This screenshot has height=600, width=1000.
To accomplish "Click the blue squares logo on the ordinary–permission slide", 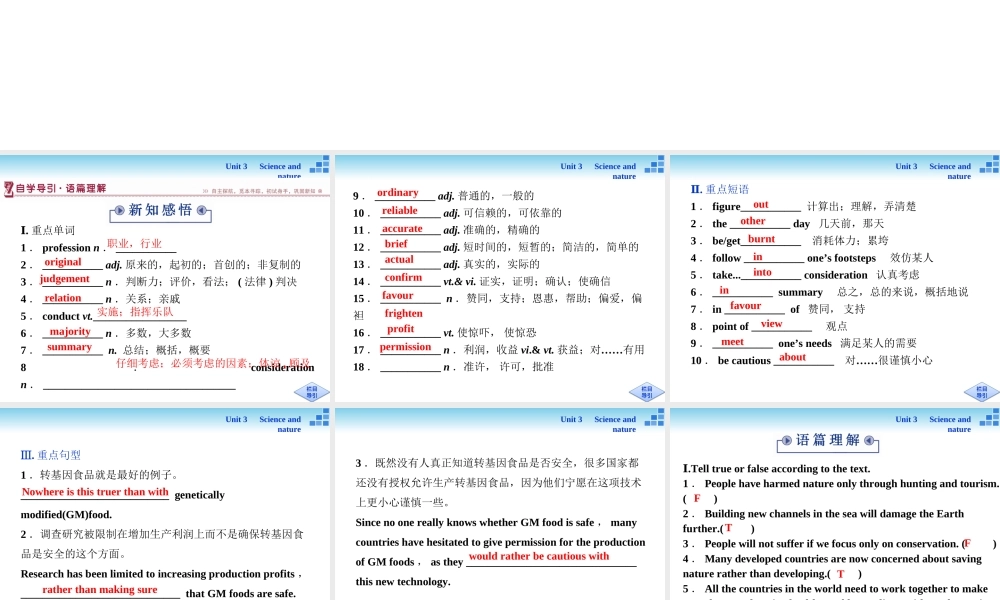I will [x=654, y=165].
